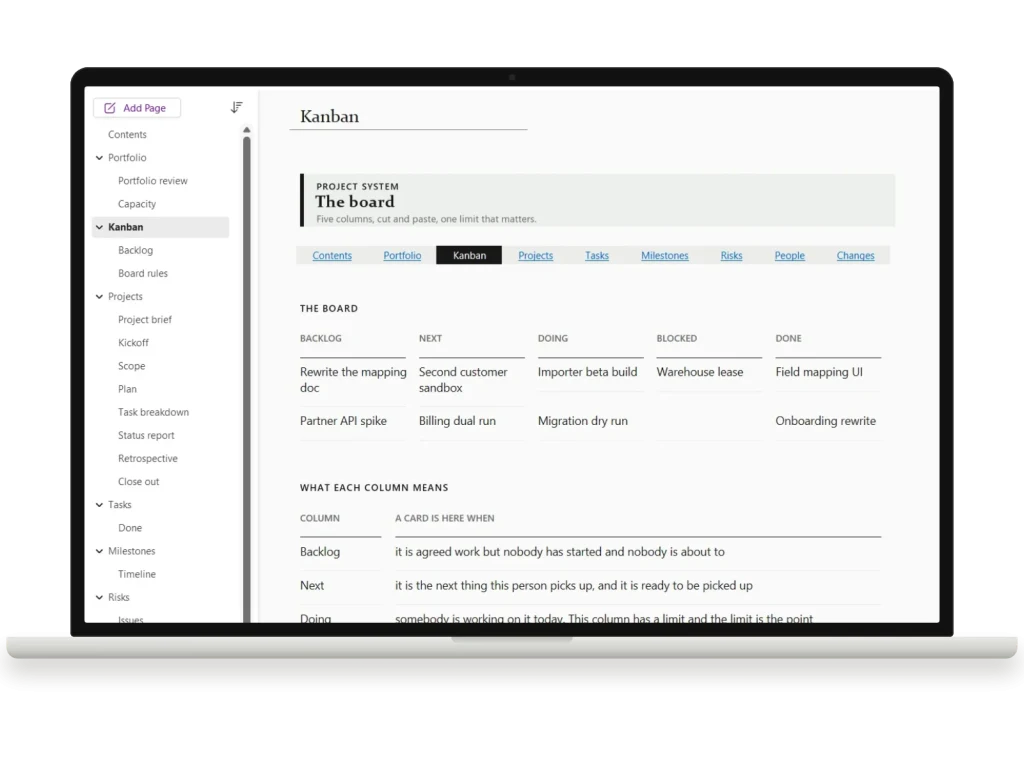Collapse the Milestones section chevron
This screenshot has width=1024, height=768.
tap(99, 551)
